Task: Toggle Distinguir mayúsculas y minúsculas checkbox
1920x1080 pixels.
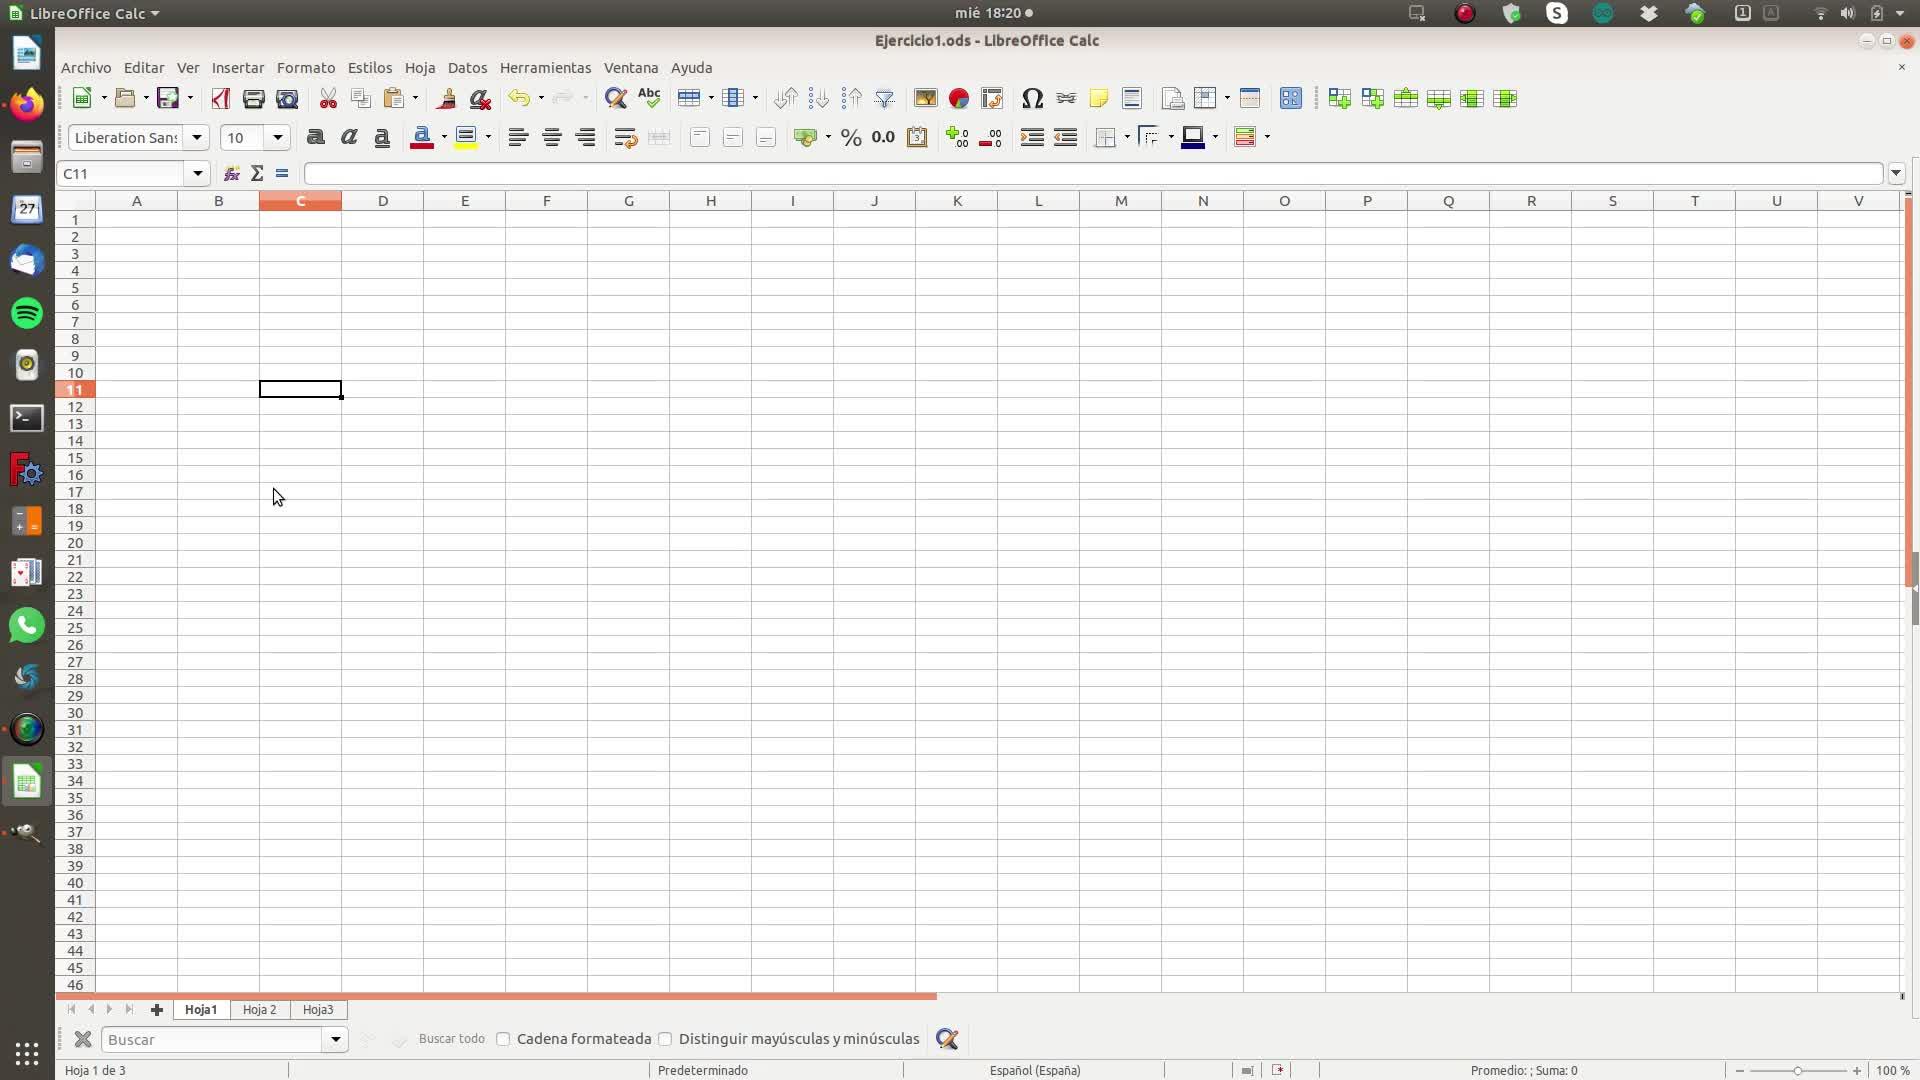Action: 665,1039
